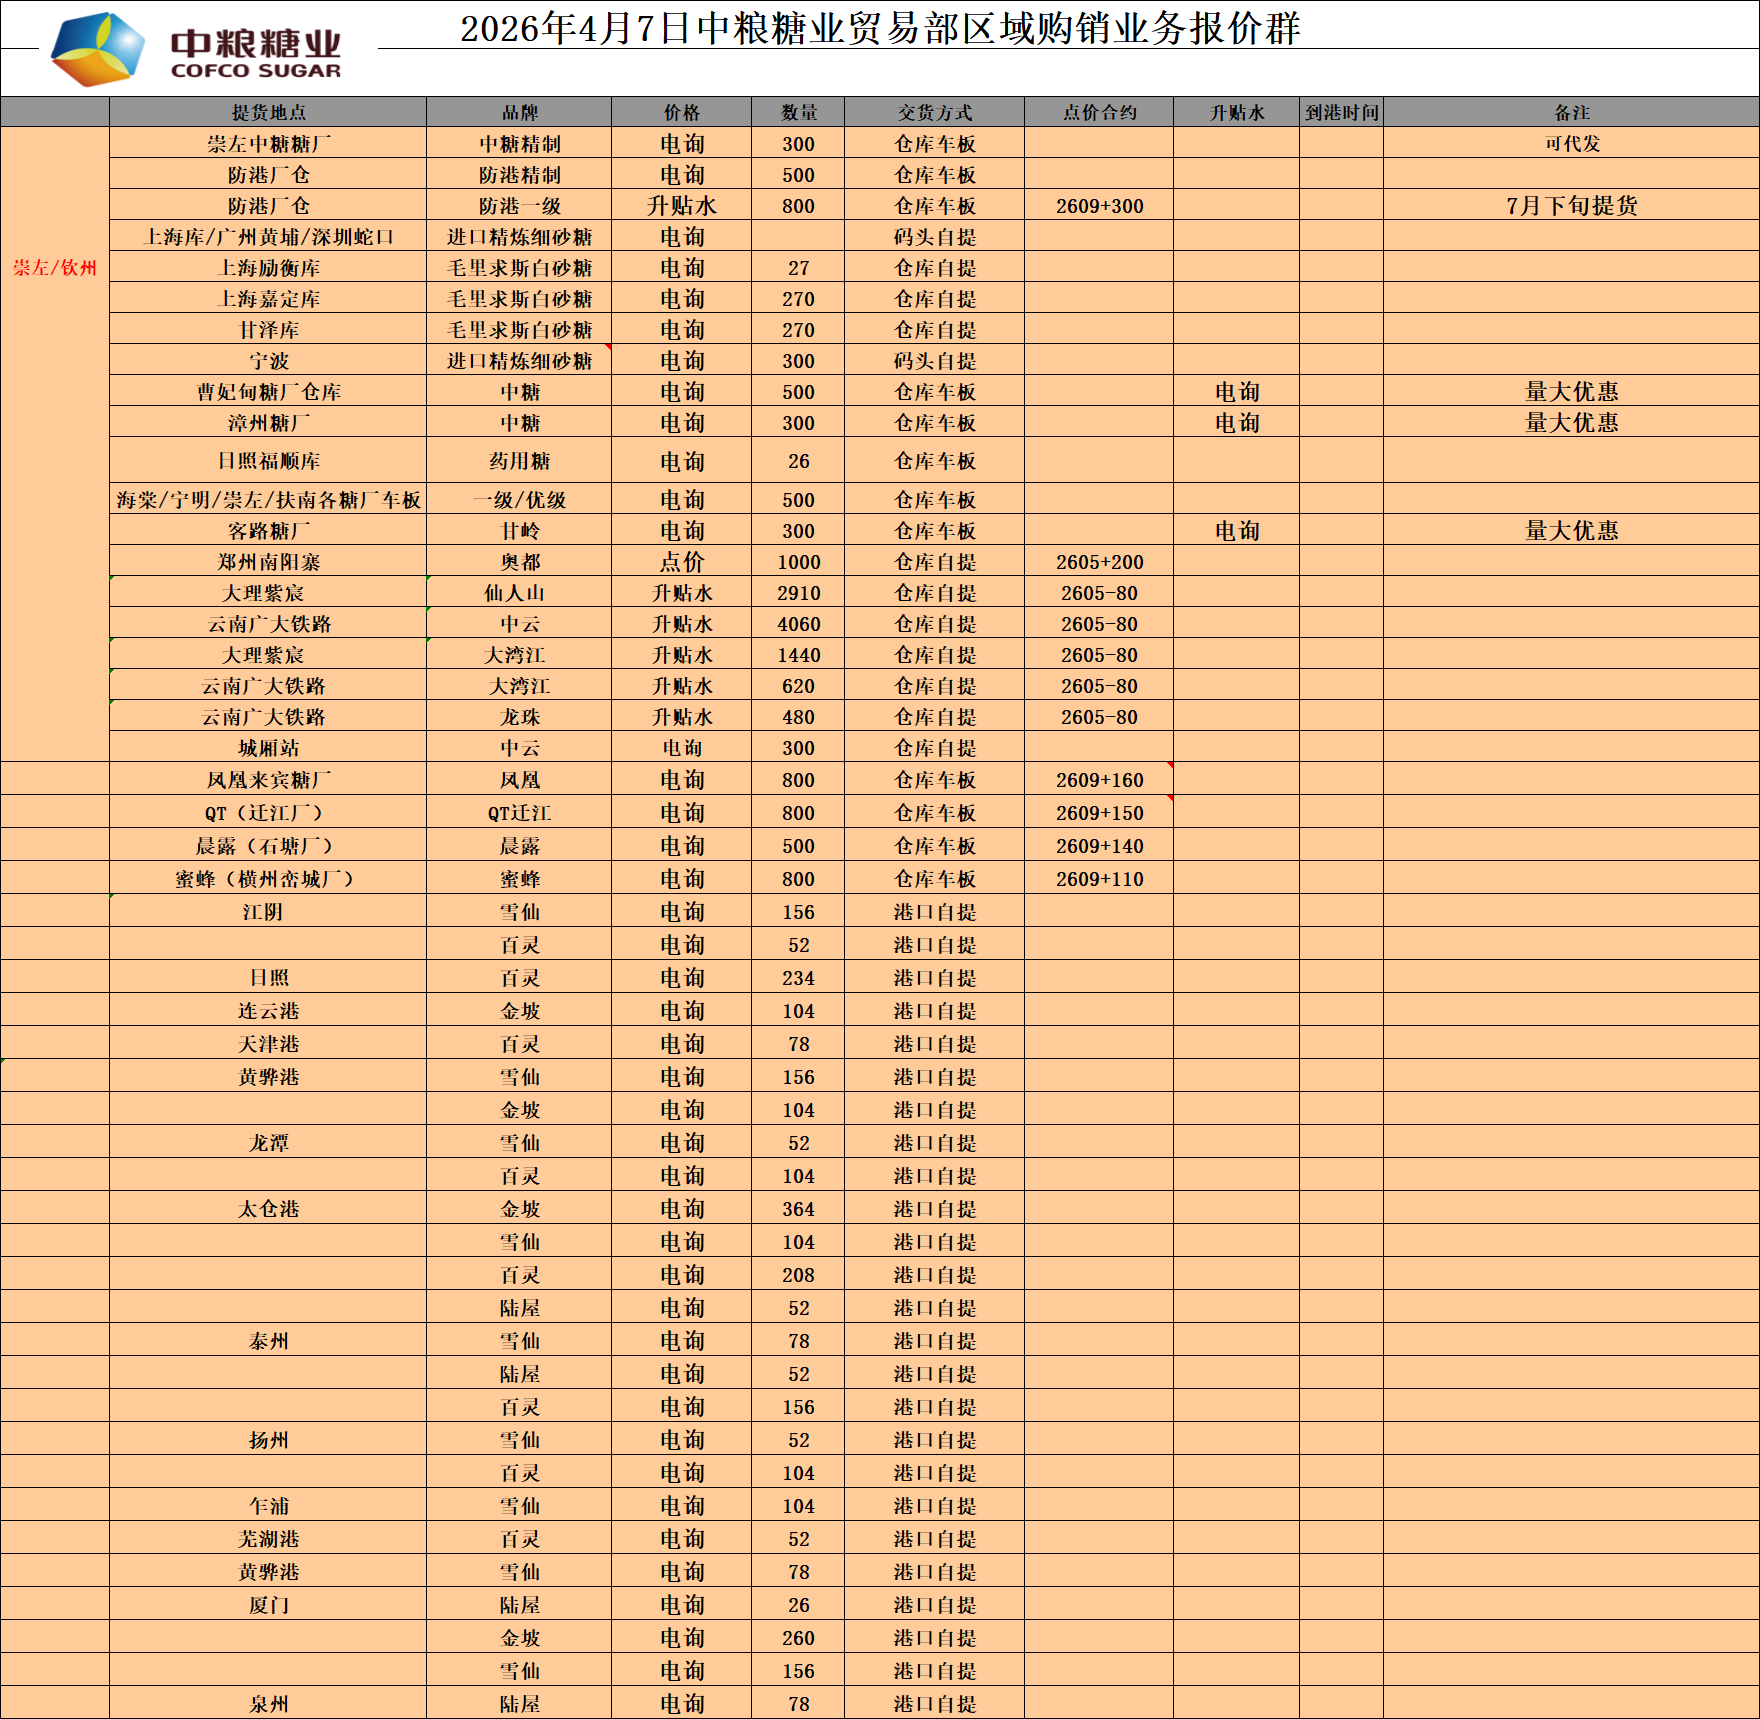Select the 2910 quantity cell
1760x1719 pixels.
(x=798, y=592)
